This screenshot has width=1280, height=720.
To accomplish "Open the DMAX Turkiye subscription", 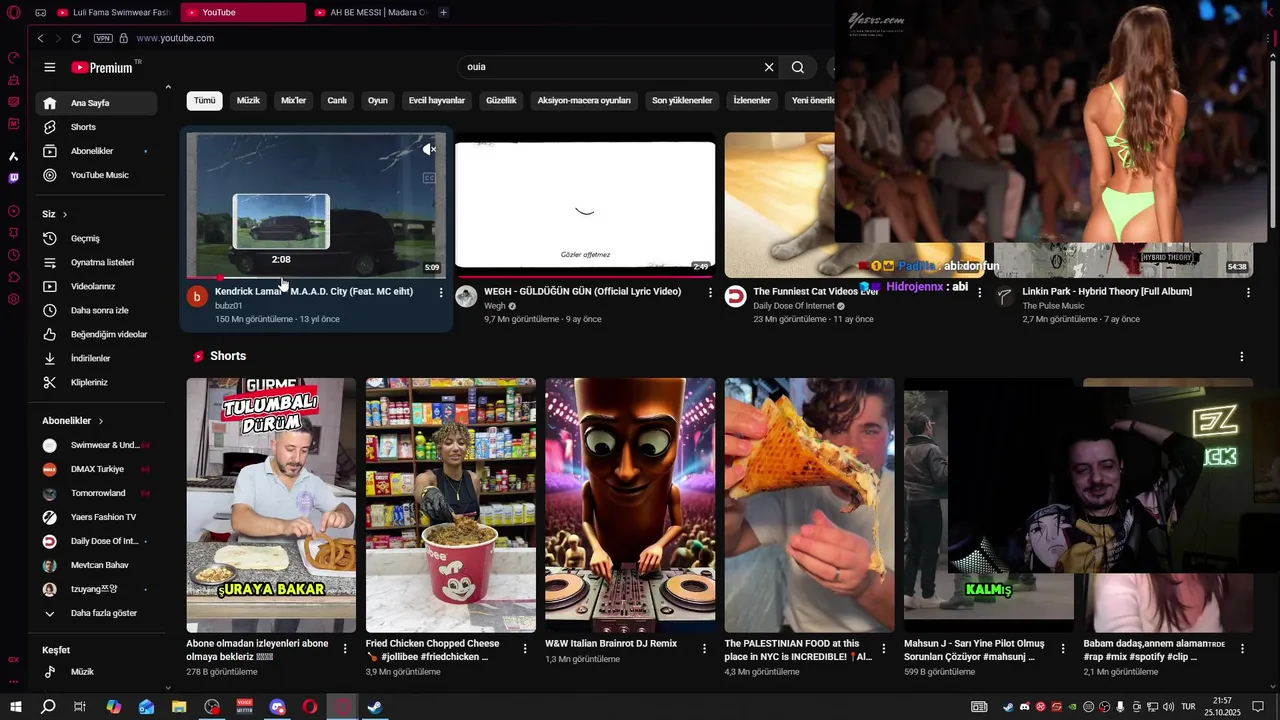I will [x=96, y=469].
